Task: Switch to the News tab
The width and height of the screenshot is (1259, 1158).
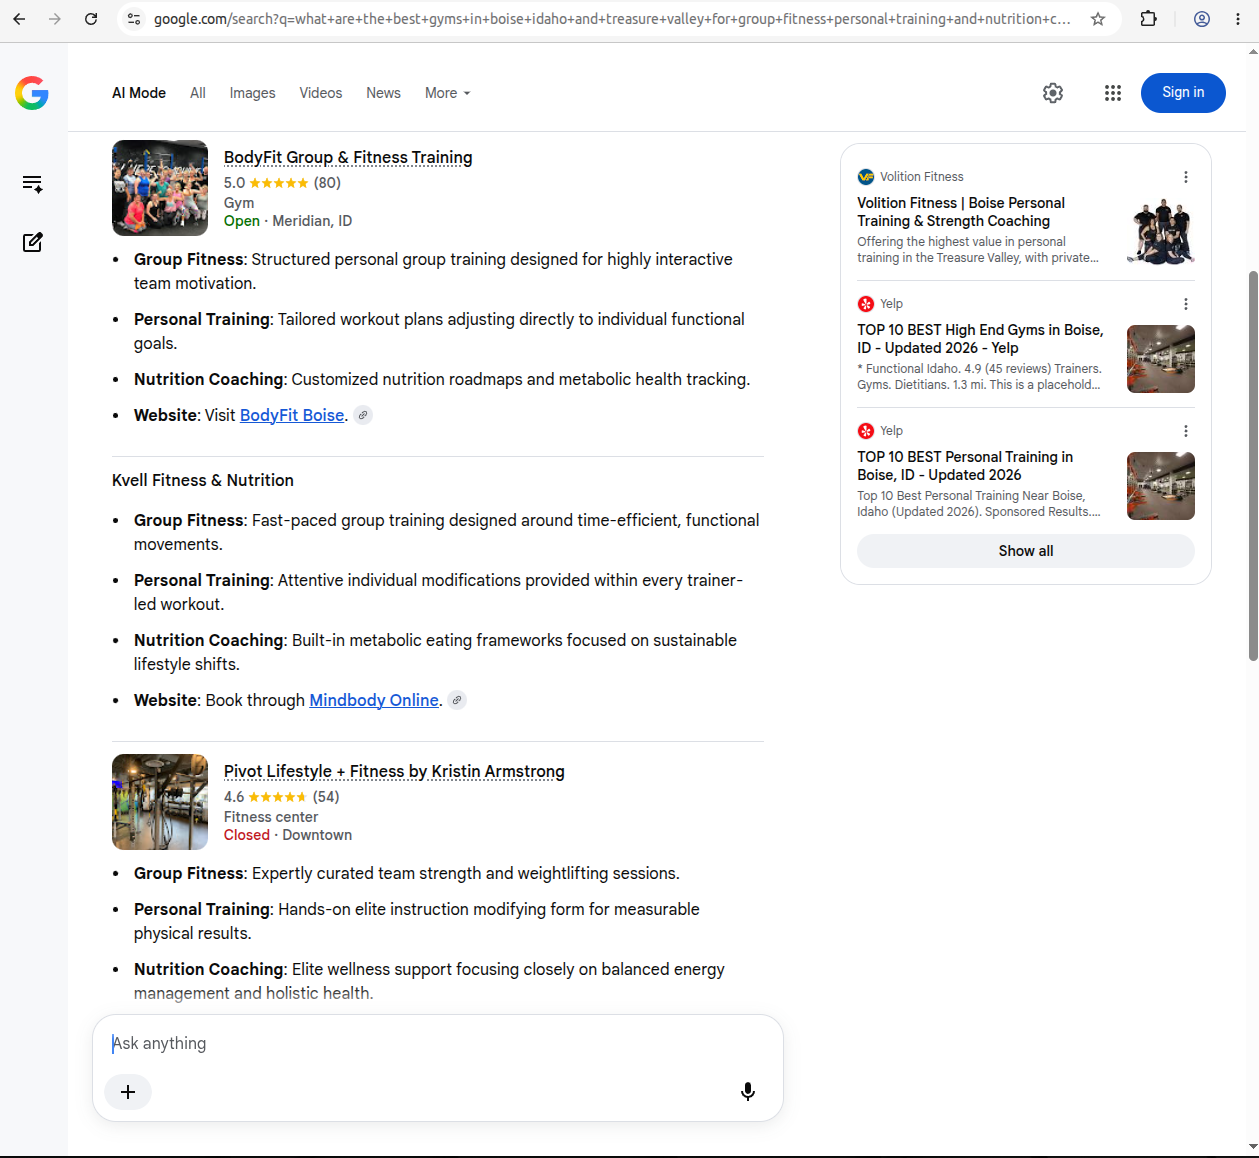Action: 383,93
